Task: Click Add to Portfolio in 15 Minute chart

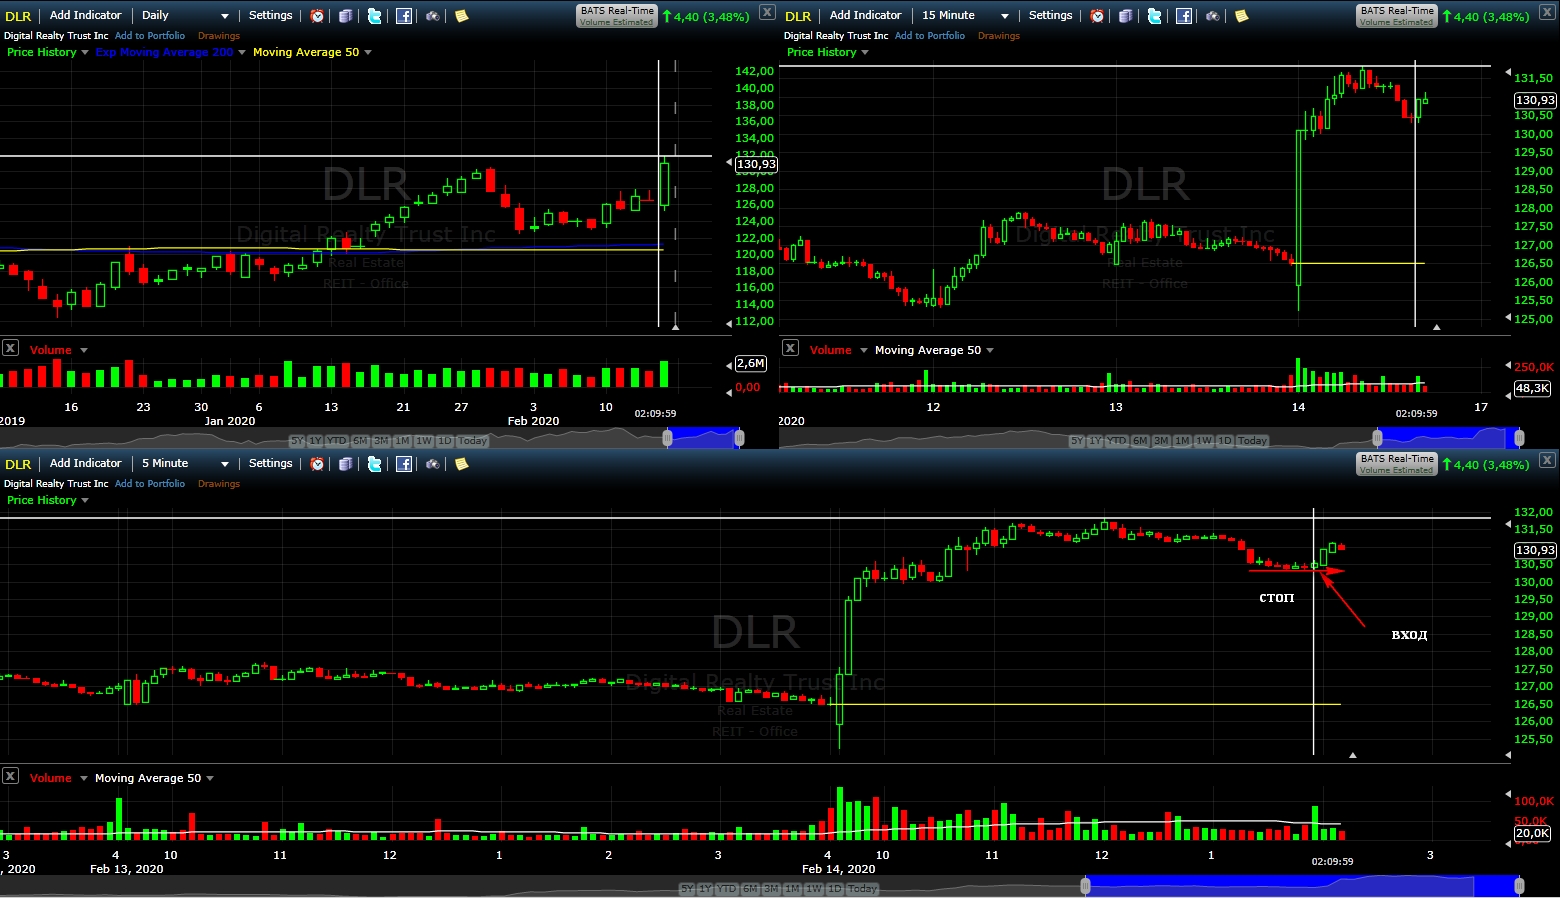Action: tap(930, 36)
